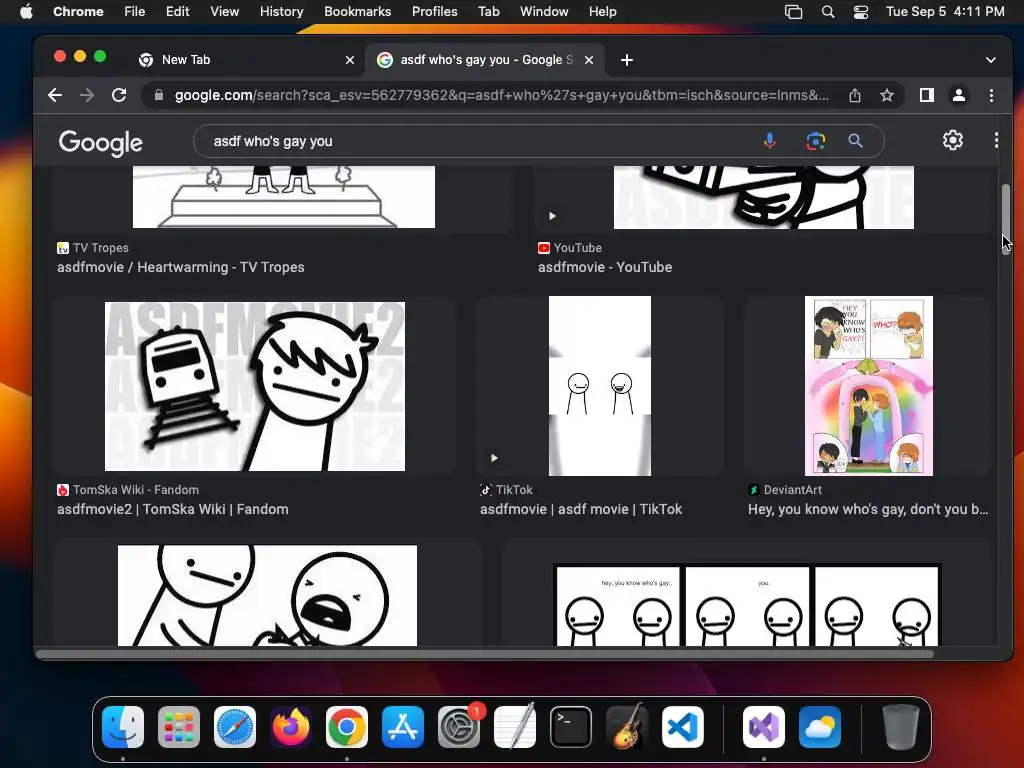Open the Tab menu
This screenshot has width=1024, height=768.
[488, 12]
